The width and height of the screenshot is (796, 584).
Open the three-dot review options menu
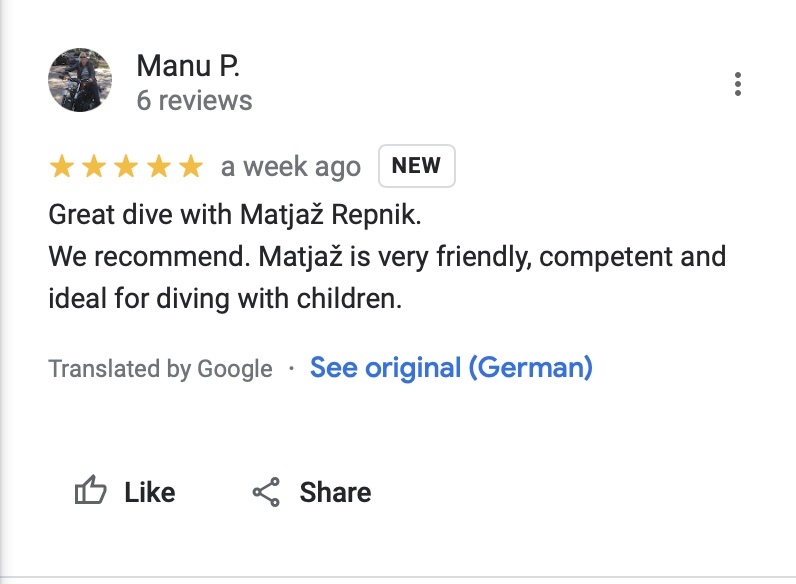738,84
